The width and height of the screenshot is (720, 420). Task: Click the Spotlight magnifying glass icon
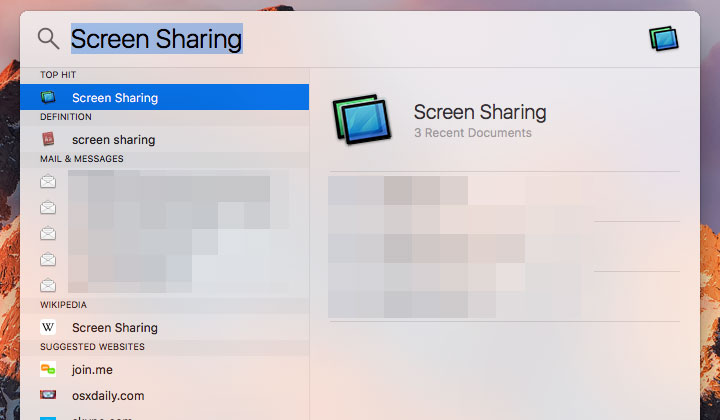click(x=48, y=39)
